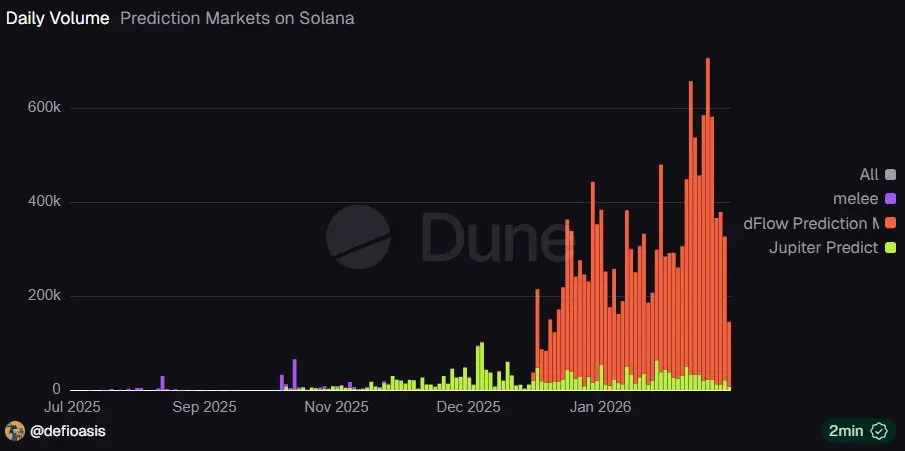The image size is (905, 451).
Task: Click the purple melee legend swatch
Action: click(891, 199)
